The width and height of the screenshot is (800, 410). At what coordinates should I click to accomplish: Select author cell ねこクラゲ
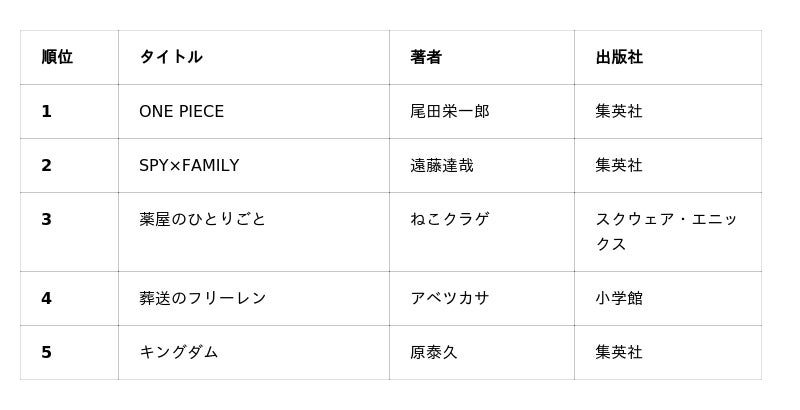click(450, 219)
